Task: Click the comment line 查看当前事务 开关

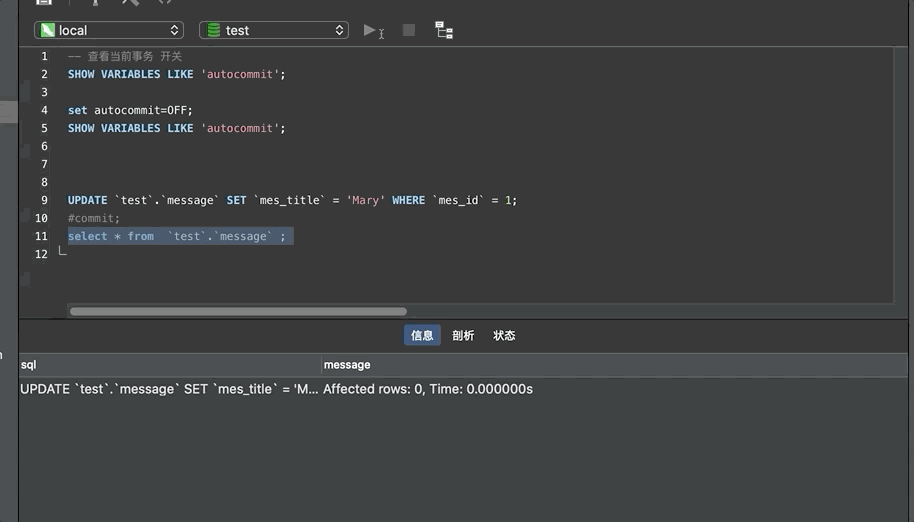Action: click(x=125, y=56)
